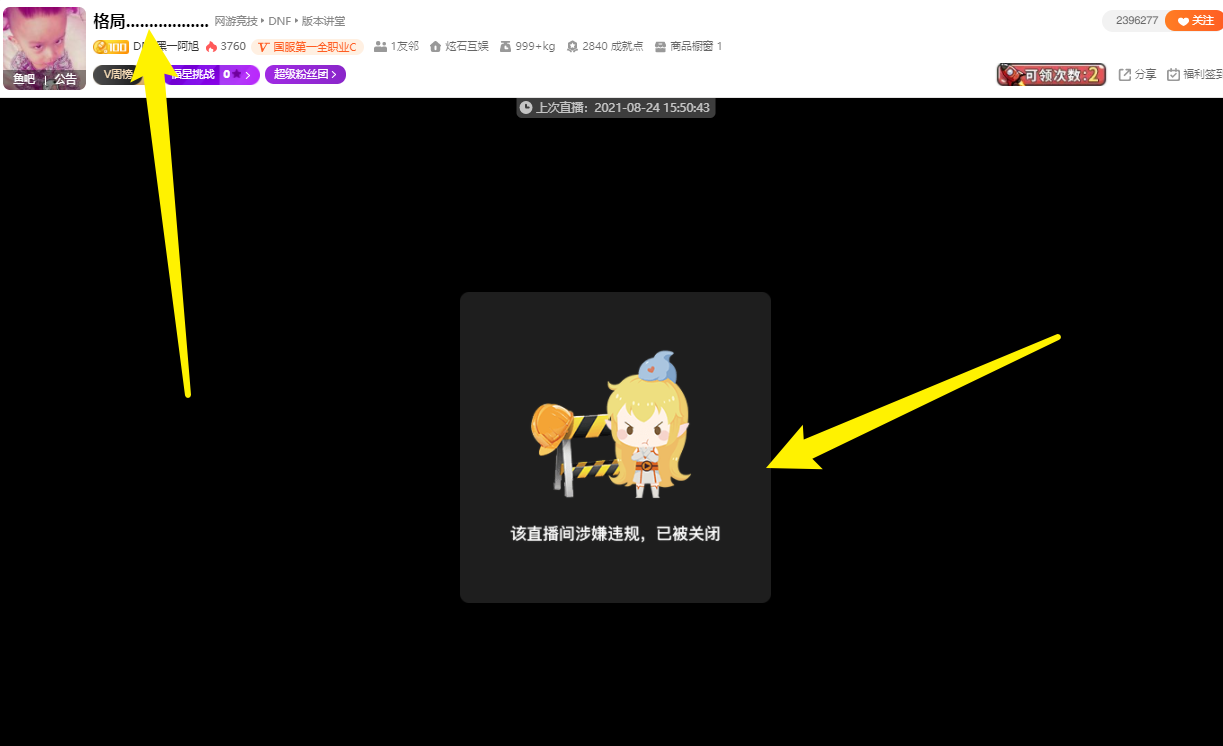Open the 商品橱窗 shop window
Viewport: 1223px width, 746px height.
tap(688, 47)
